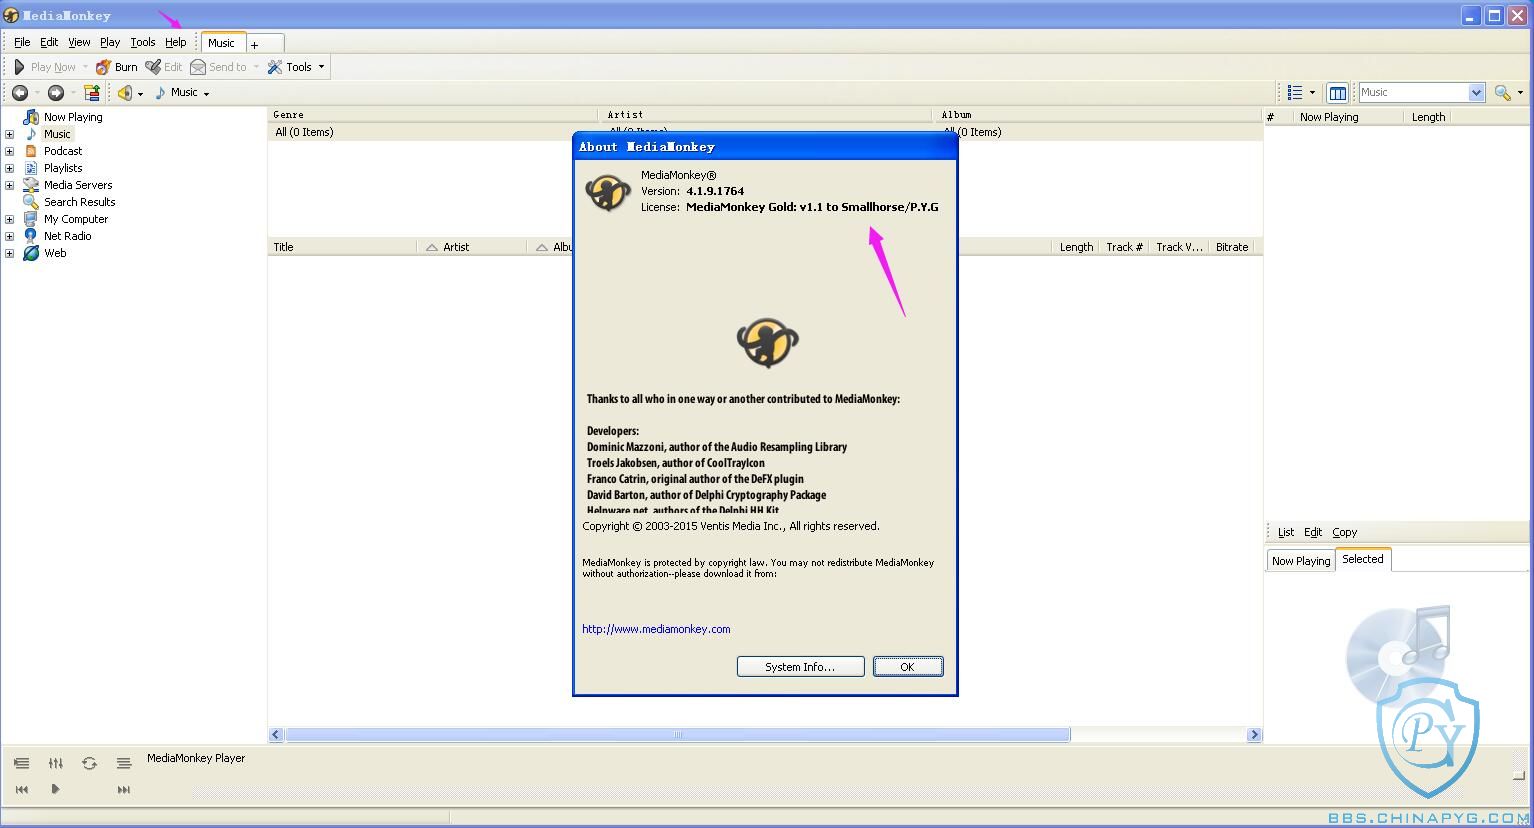Open the equalizer sliders icon
Screen dimensions: 1534x828
(56, 763)
